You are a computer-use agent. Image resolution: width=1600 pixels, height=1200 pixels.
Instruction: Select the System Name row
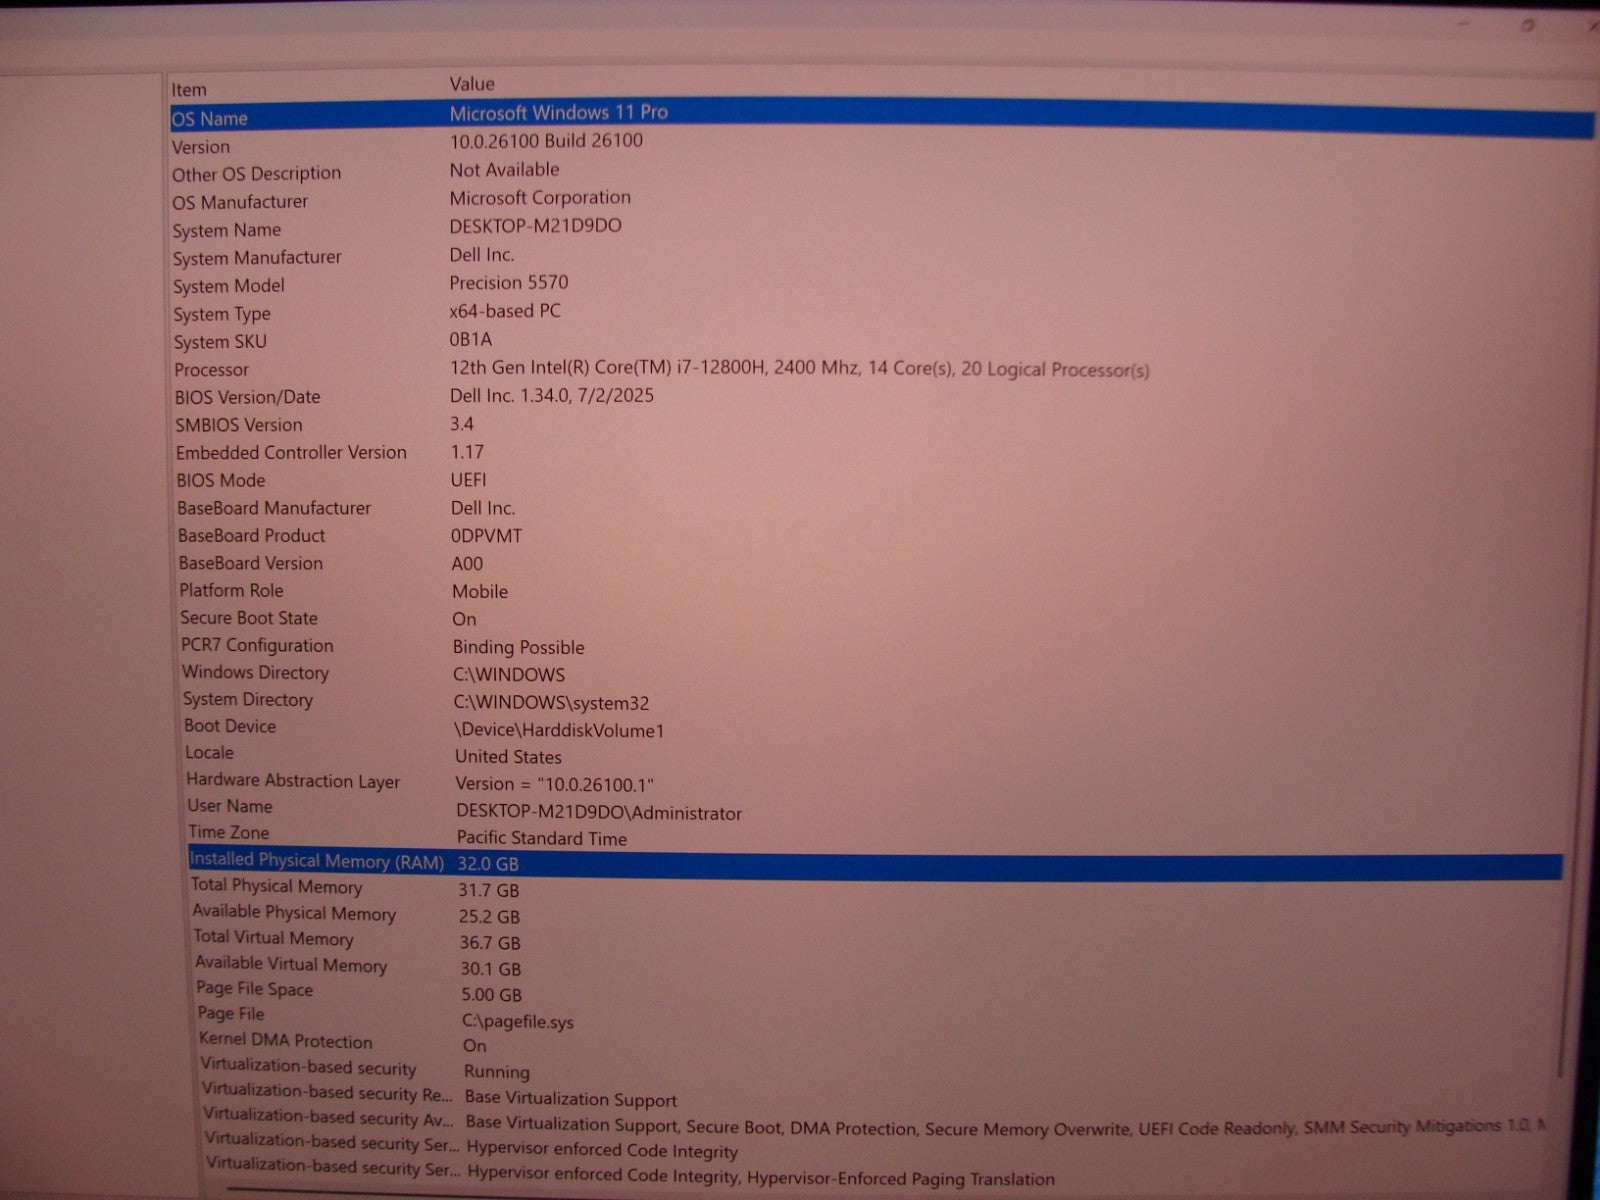(x=226, y=230)
